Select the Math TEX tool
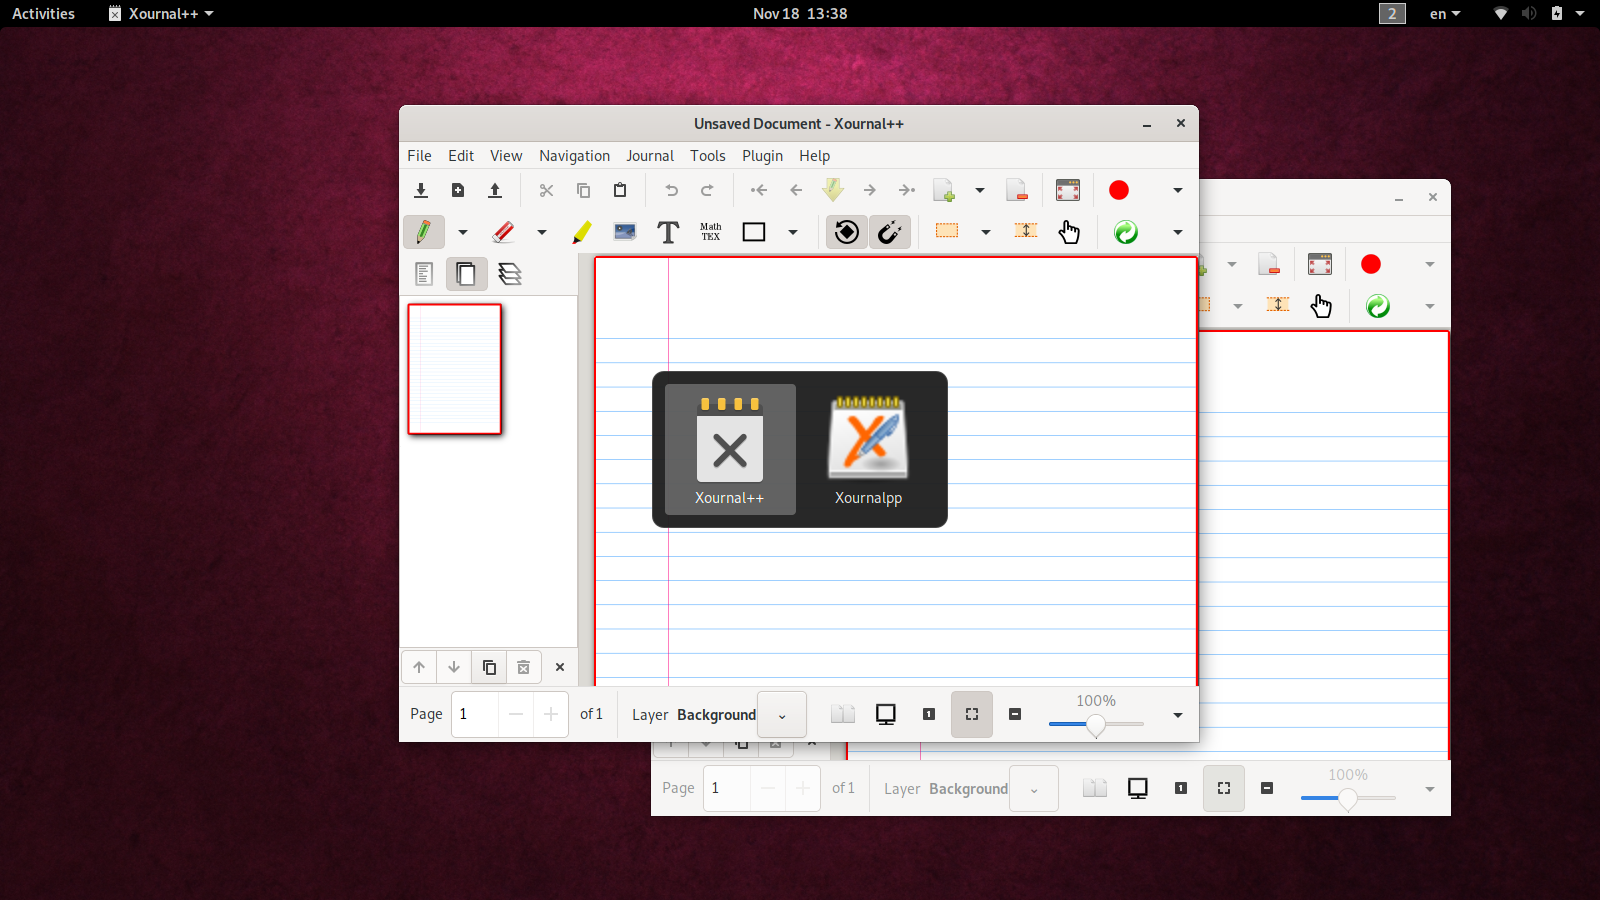The height and width of the screenshot is (900, 1600). pyautogui.click(x=710, y=232)
